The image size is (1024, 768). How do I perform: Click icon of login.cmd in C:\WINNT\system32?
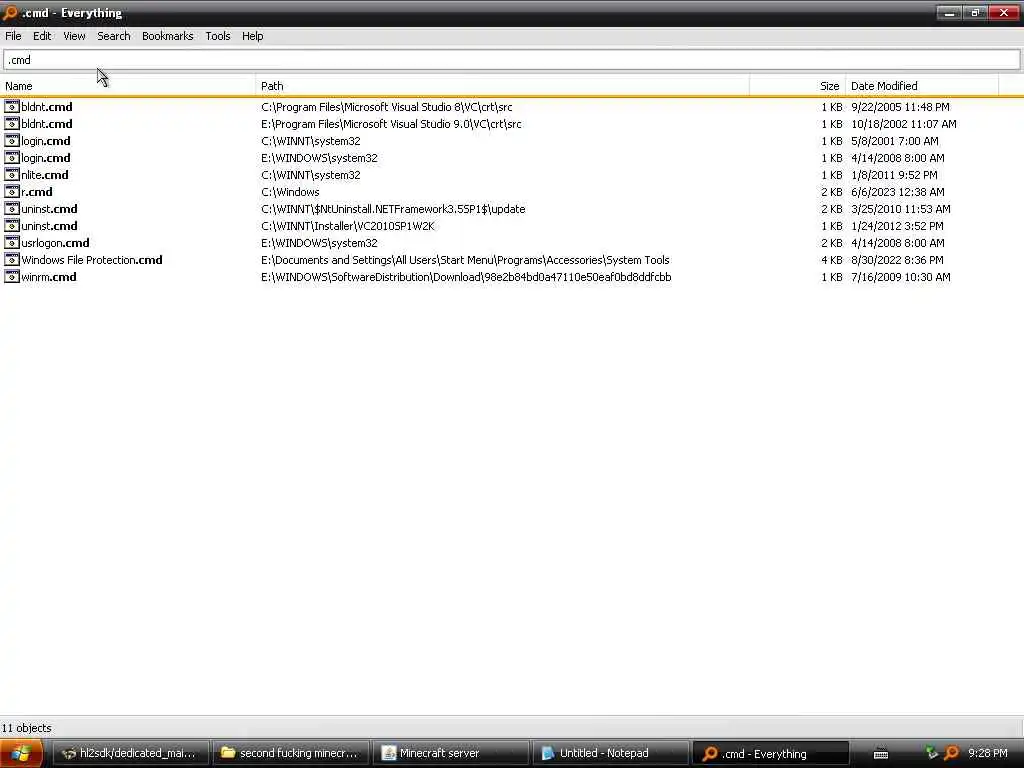pos(12,140)
